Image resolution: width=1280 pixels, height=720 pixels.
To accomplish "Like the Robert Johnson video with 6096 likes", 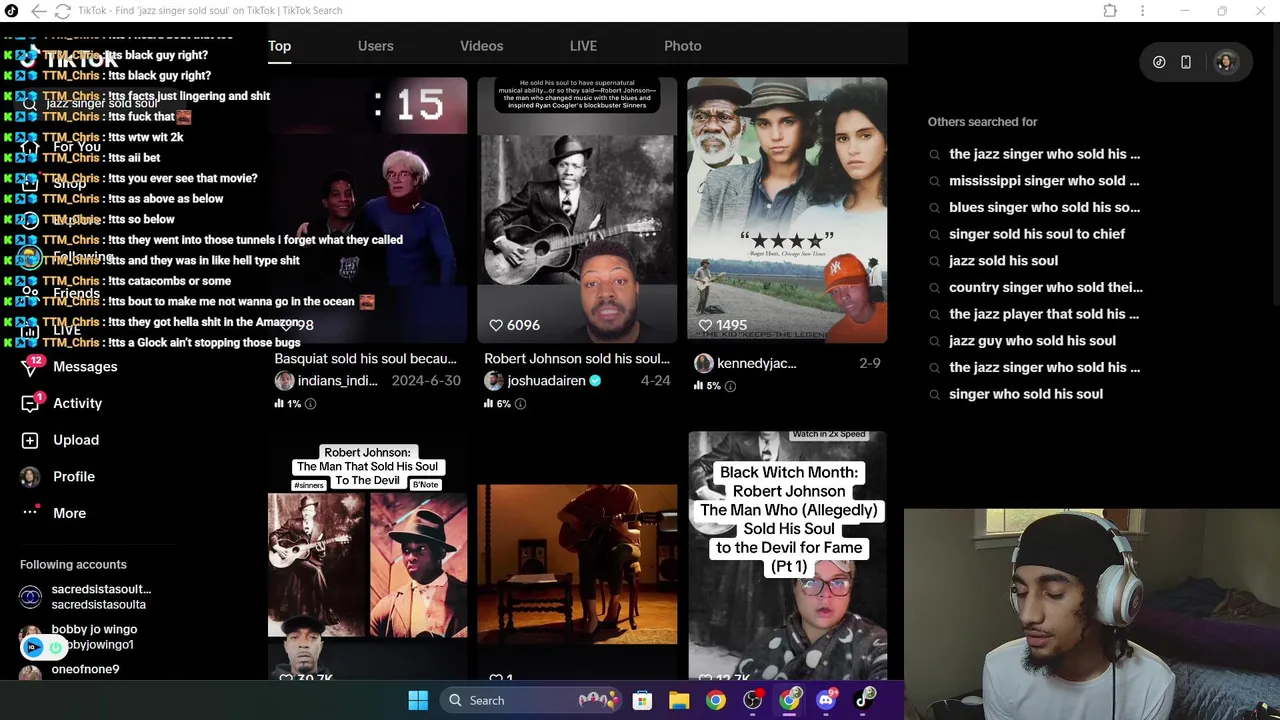I will pyautogui.click(x=496, y=325).
